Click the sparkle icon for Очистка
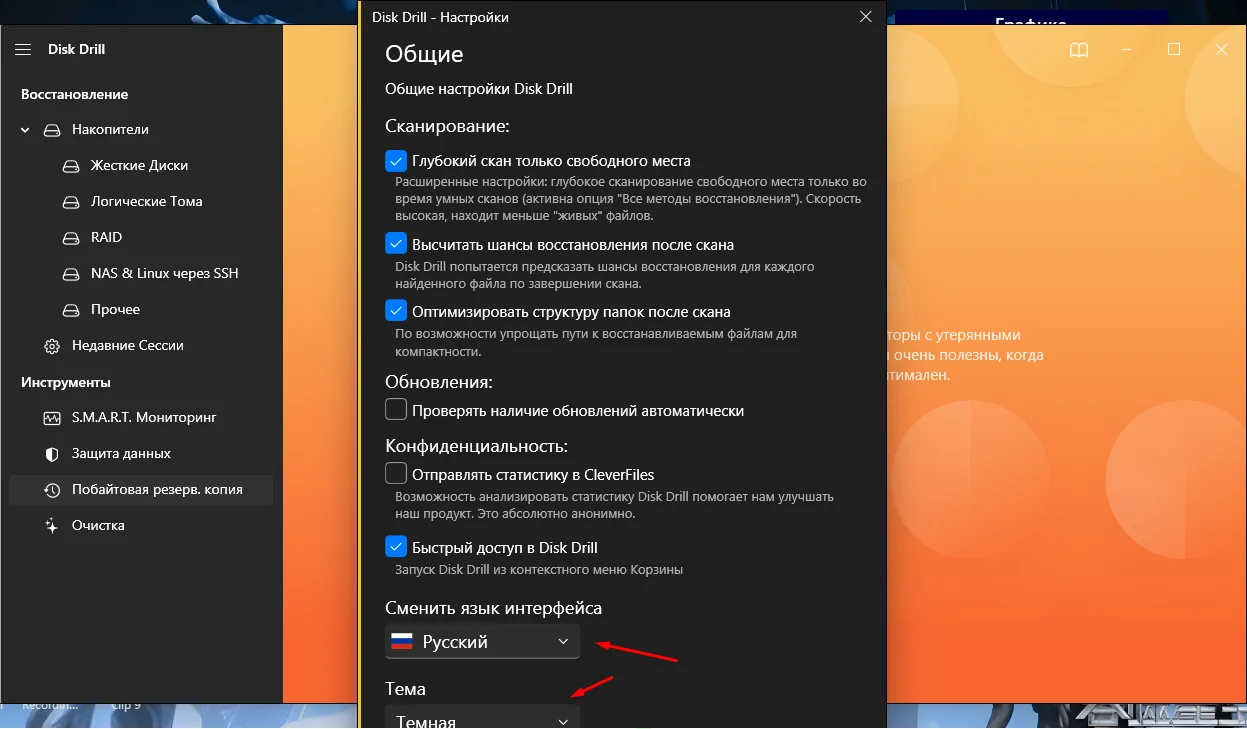This screenshot has width=1247, height=729. 52,526
